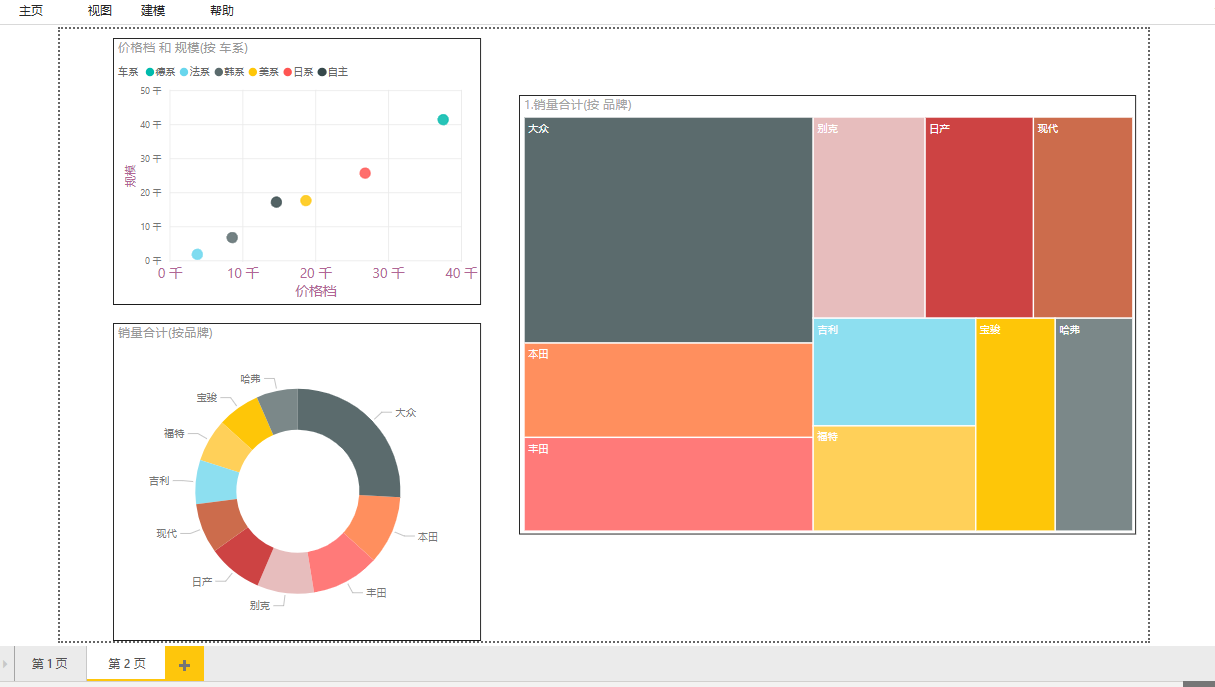1215x687 pixels.
Task: Click the light yellow 福特 donut slice
Action: click(227, 447)
